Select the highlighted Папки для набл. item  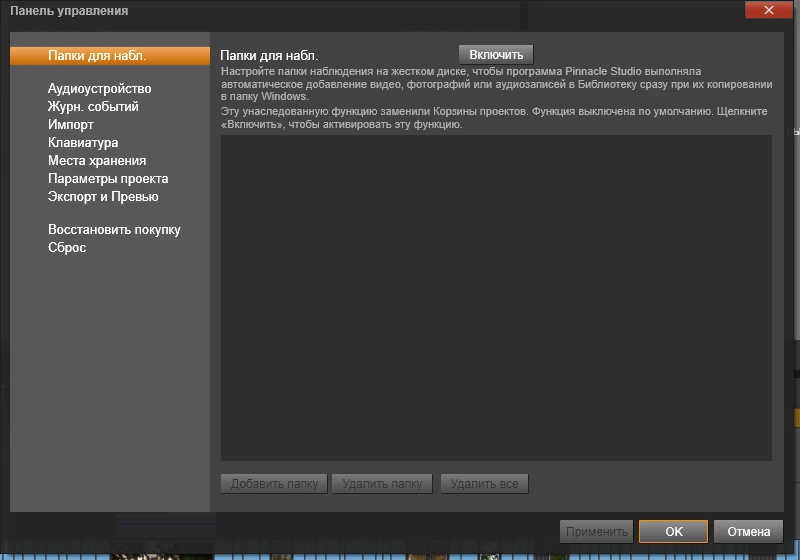pyautogui.click(x=110, y=56)
